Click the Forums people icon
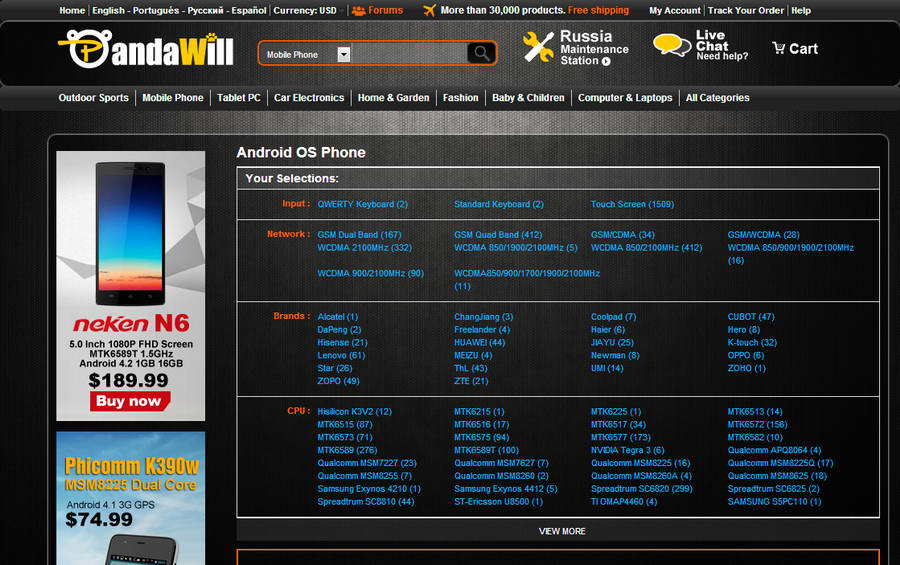The image size is (900, 565). (x=358, y=10)
